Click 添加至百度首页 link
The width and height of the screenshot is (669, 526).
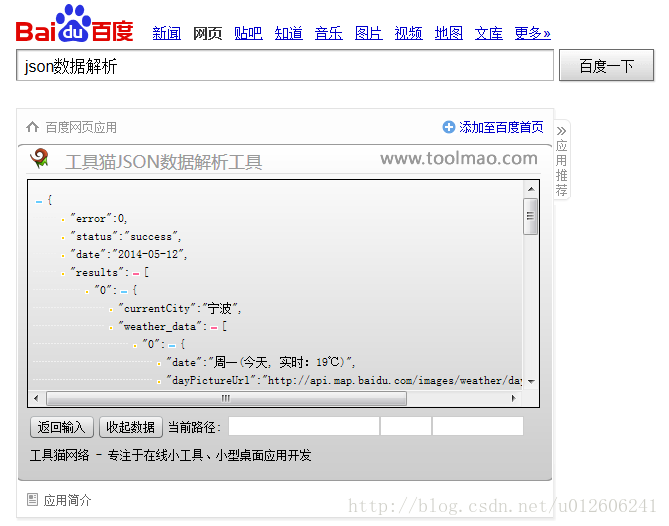[x=501, y=127]
